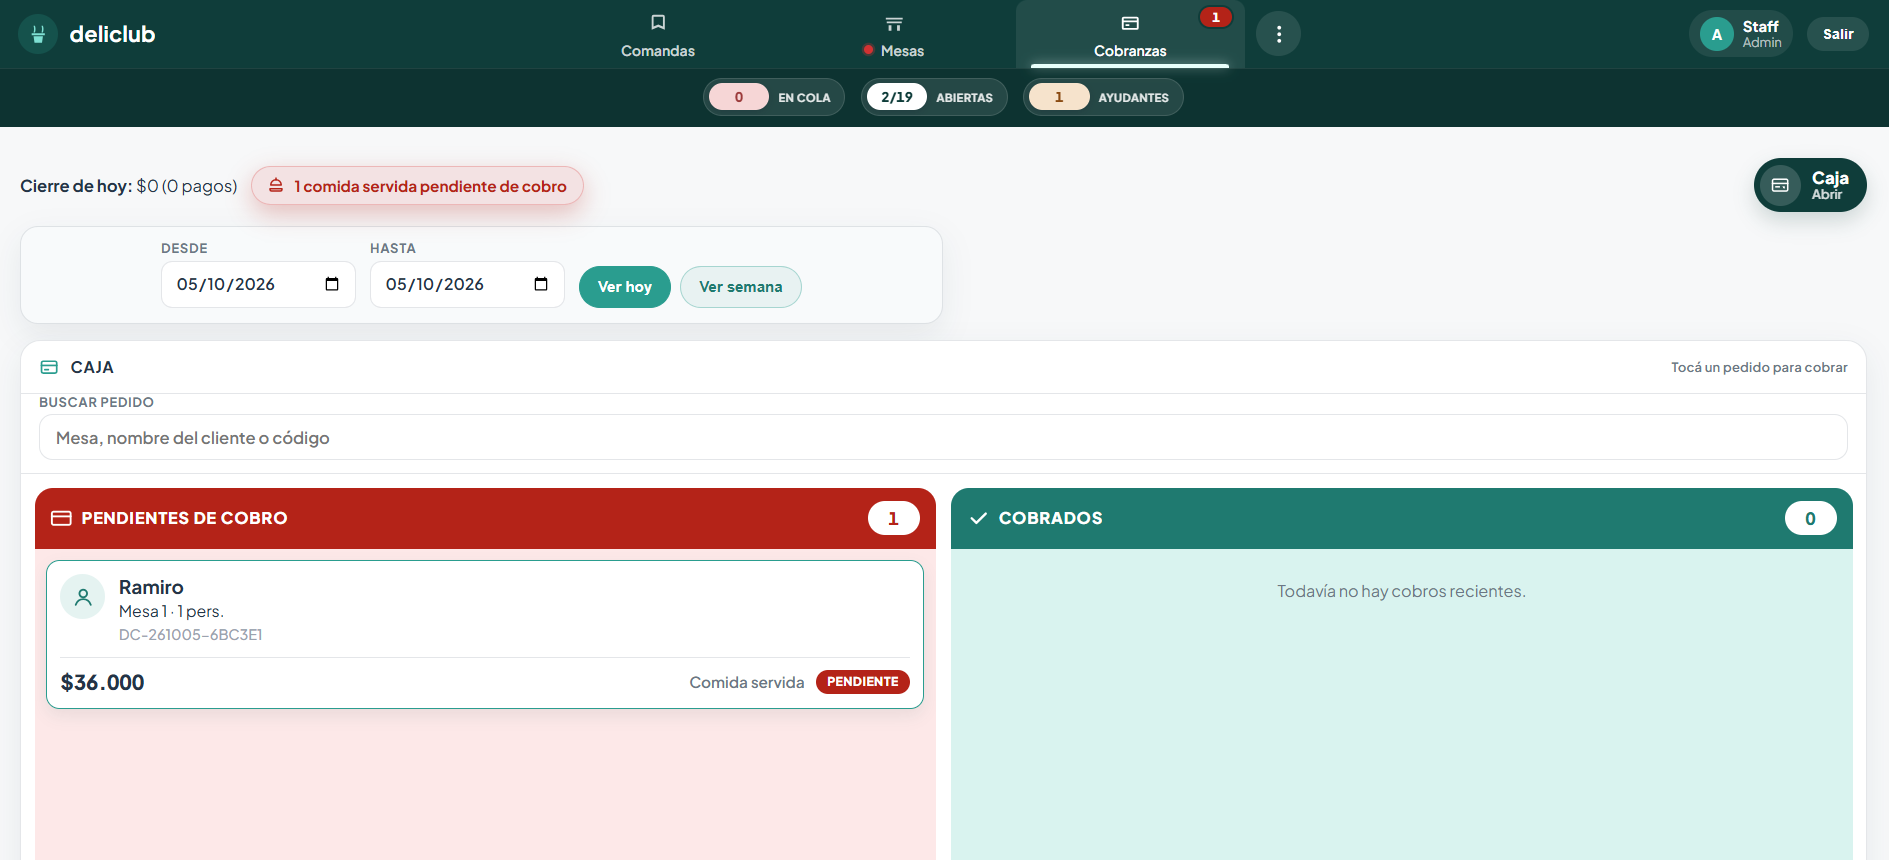Screen dimensions: 1889x860
Task: Click the Cobrados count badge showing 0
Action: tap(1811, 518)
